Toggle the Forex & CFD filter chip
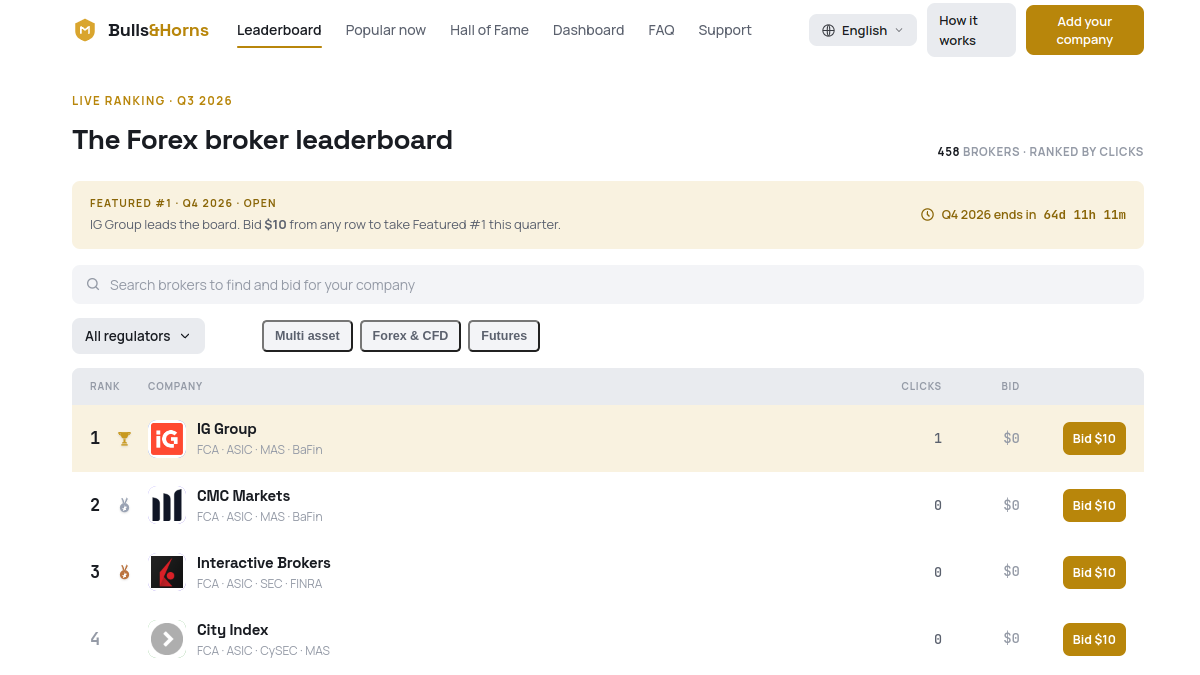 410,336
